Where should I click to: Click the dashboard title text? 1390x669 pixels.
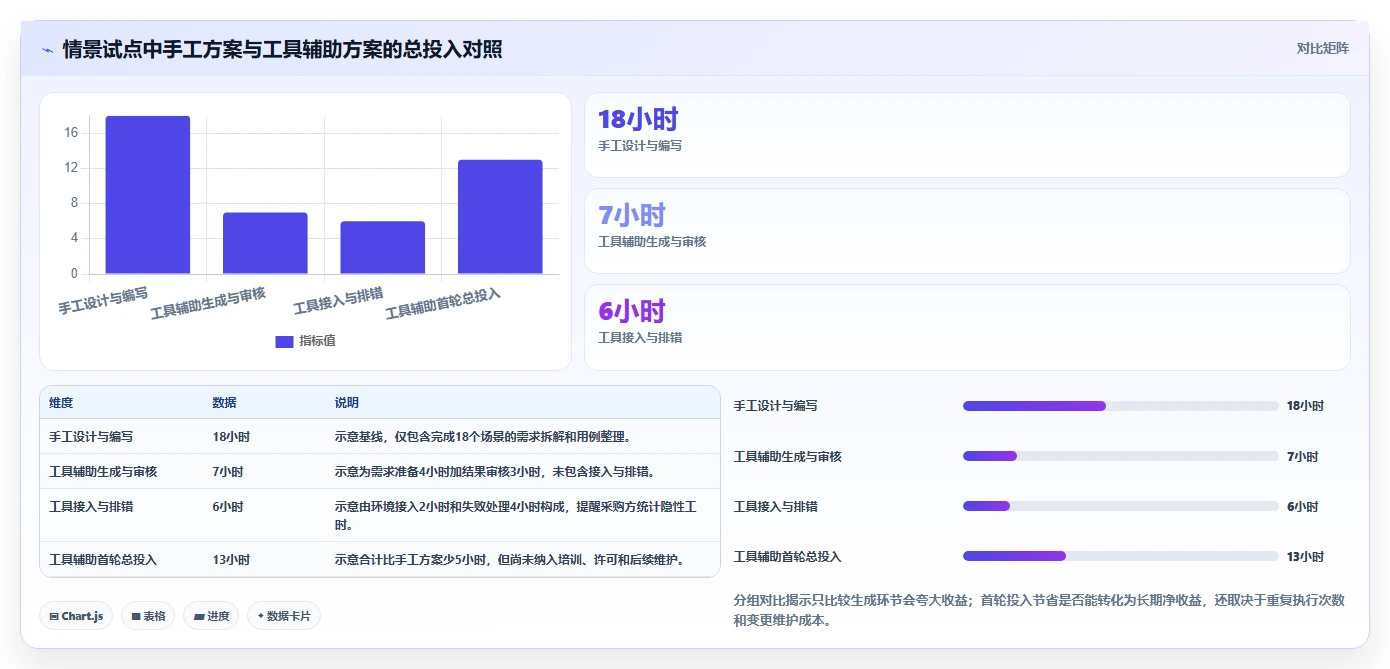282,49
